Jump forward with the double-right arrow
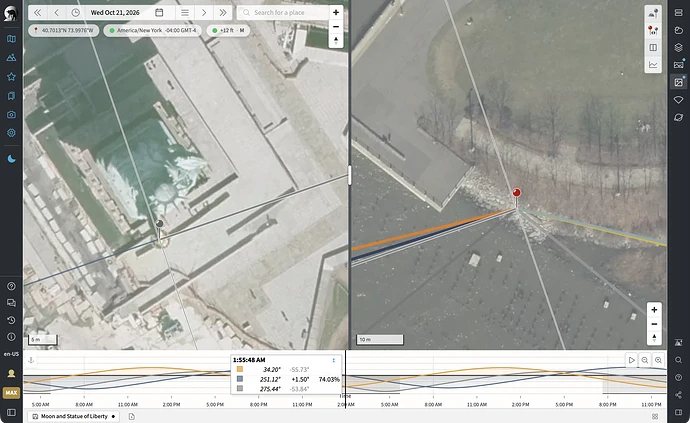The image size is (690, 423). [223, 13]
